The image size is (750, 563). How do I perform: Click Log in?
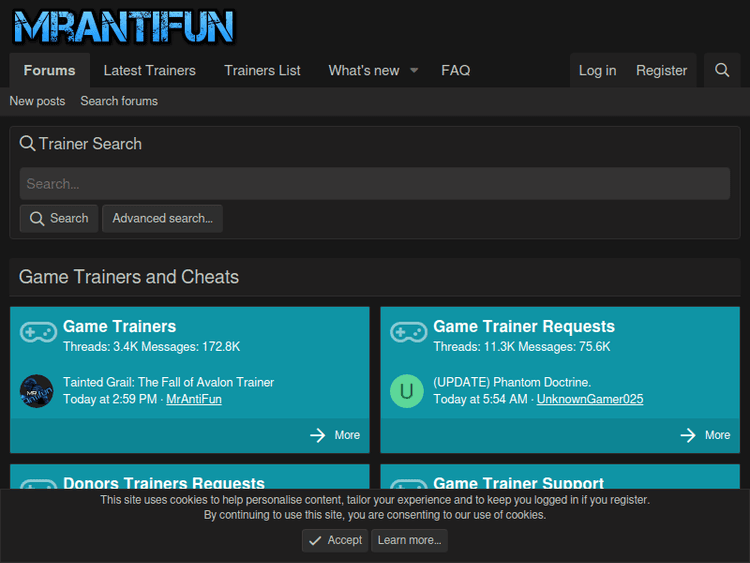[597, 70]
